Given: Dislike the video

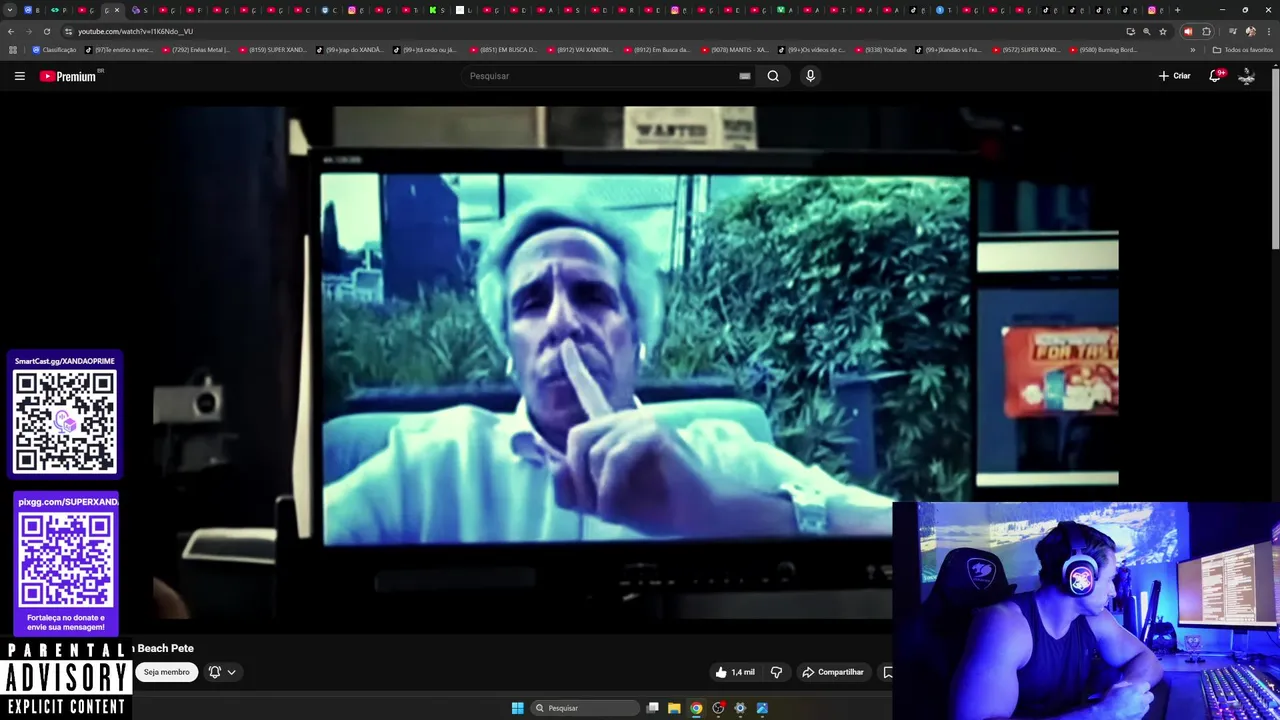Looking at the screenshot, I should pos(776,672).
